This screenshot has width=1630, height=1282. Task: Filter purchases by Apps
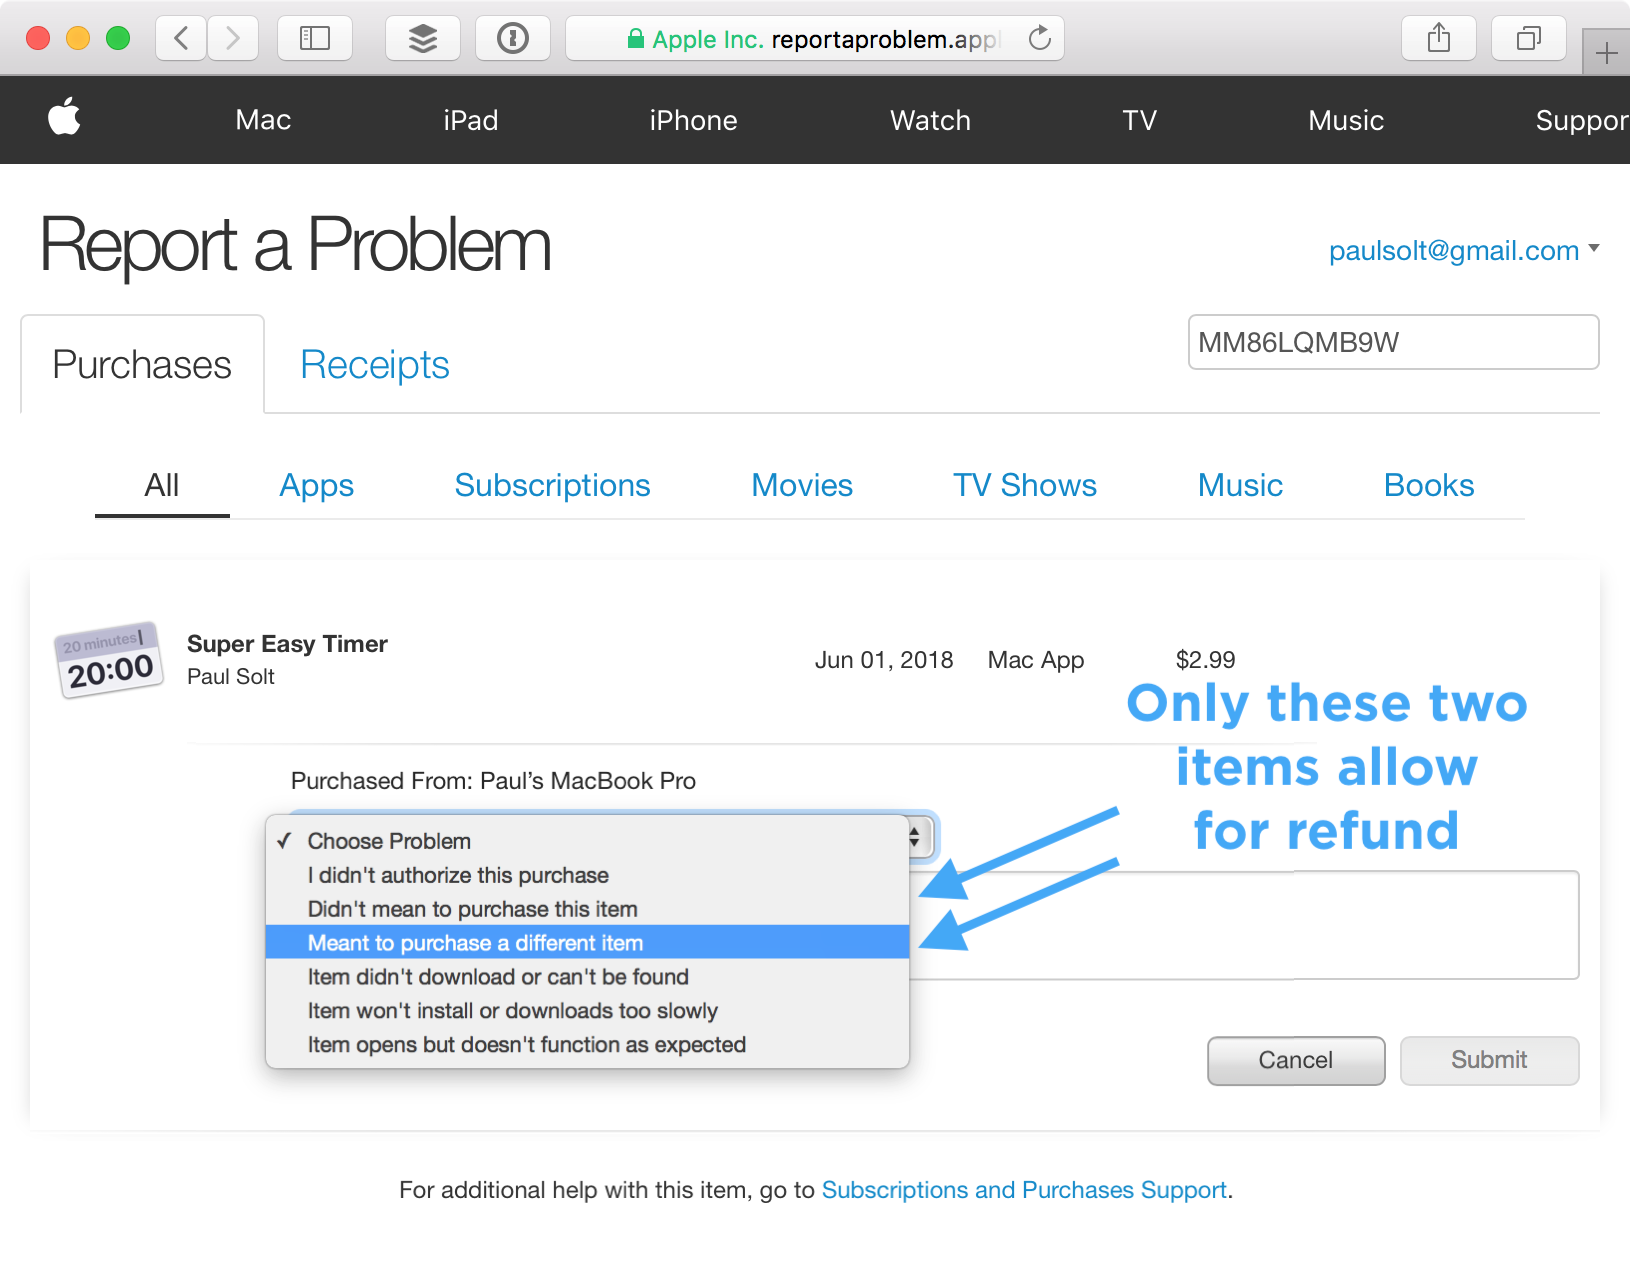point(316,485)
